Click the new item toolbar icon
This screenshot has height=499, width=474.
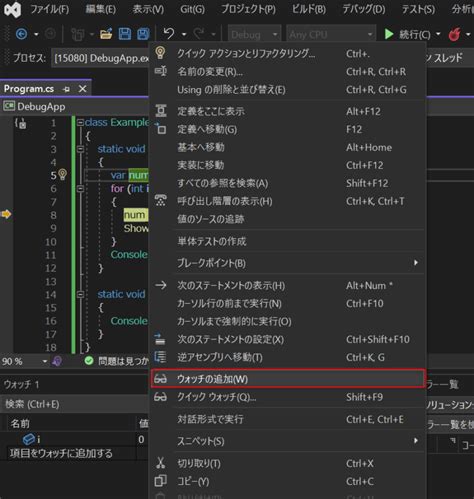[77, 34]
